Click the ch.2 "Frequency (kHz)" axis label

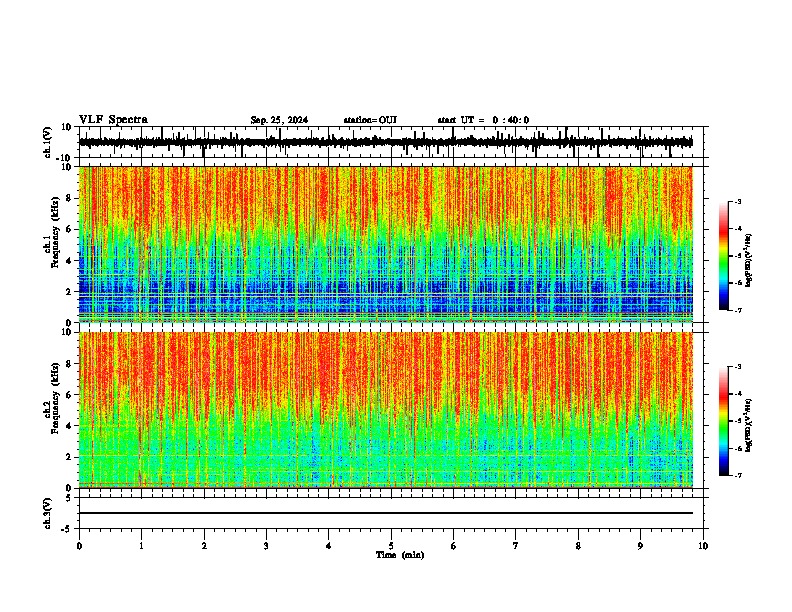tap(56, 397)
